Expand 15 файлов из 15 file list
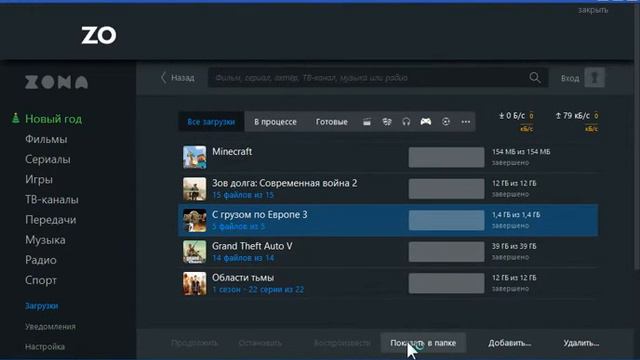 [243, 195]
